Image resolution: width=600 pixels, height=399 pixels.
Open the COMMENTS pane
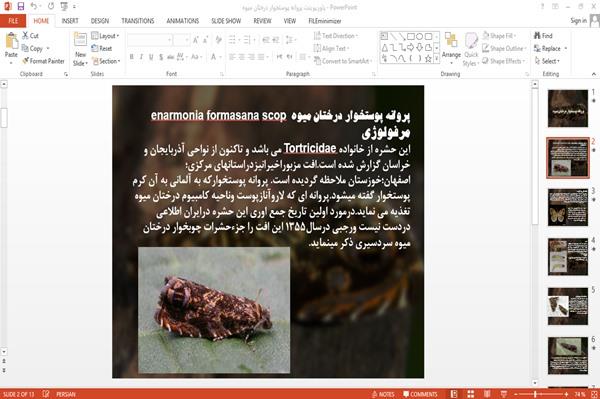coord(420,394)
